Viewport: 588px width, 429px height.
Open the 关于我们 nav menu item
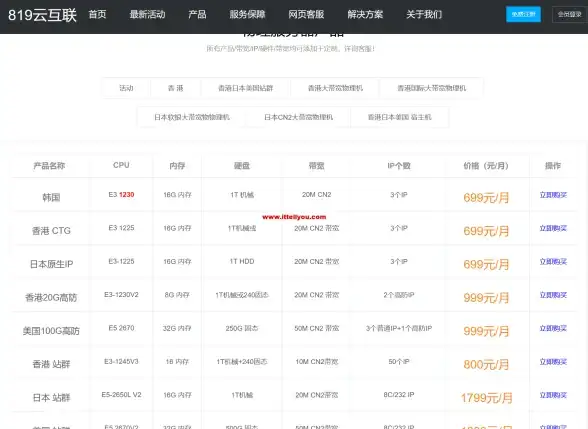coord(424,15)
